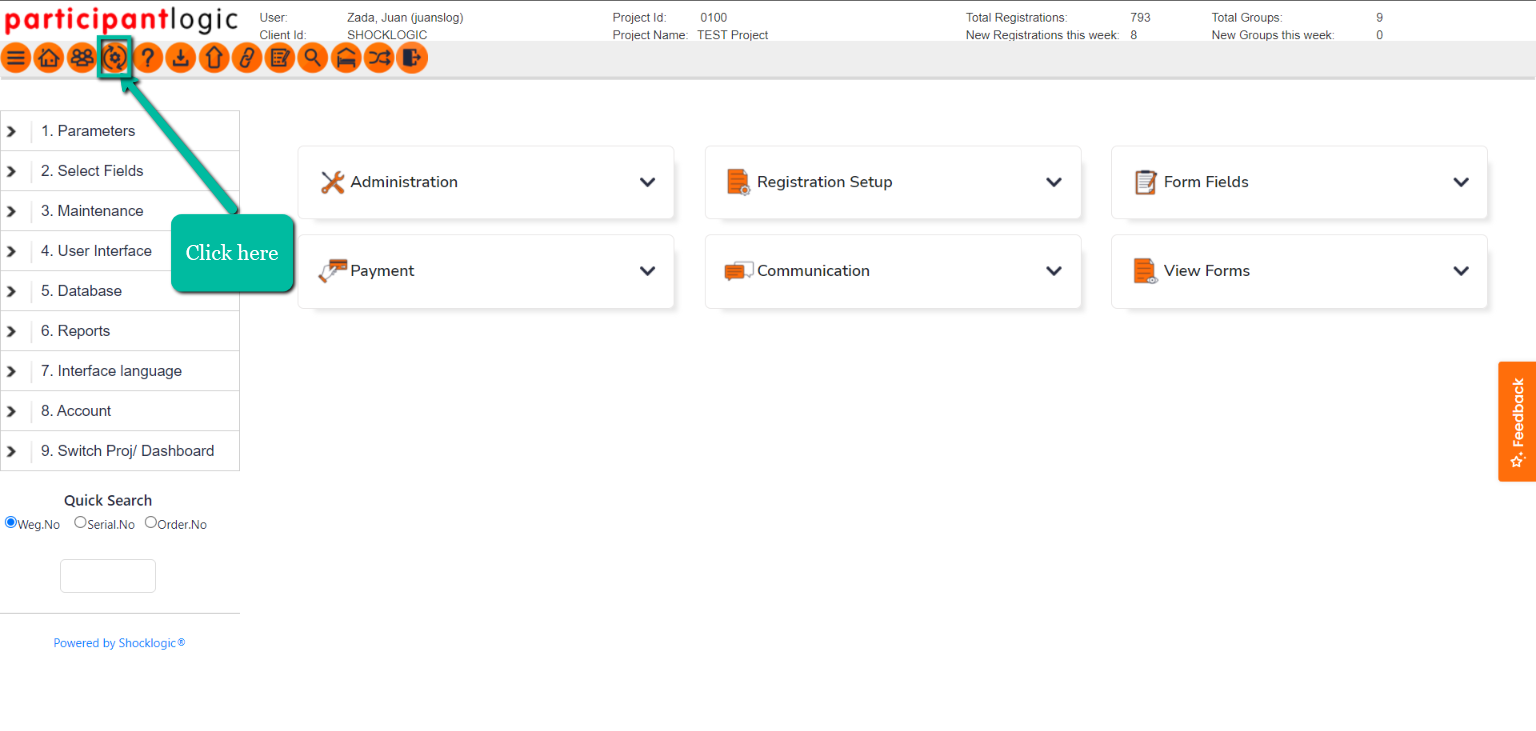Image resolution: width=1536 pixels, height=731 pixels.
Task: Expand the Registration Setup panel
Action: 892,182
